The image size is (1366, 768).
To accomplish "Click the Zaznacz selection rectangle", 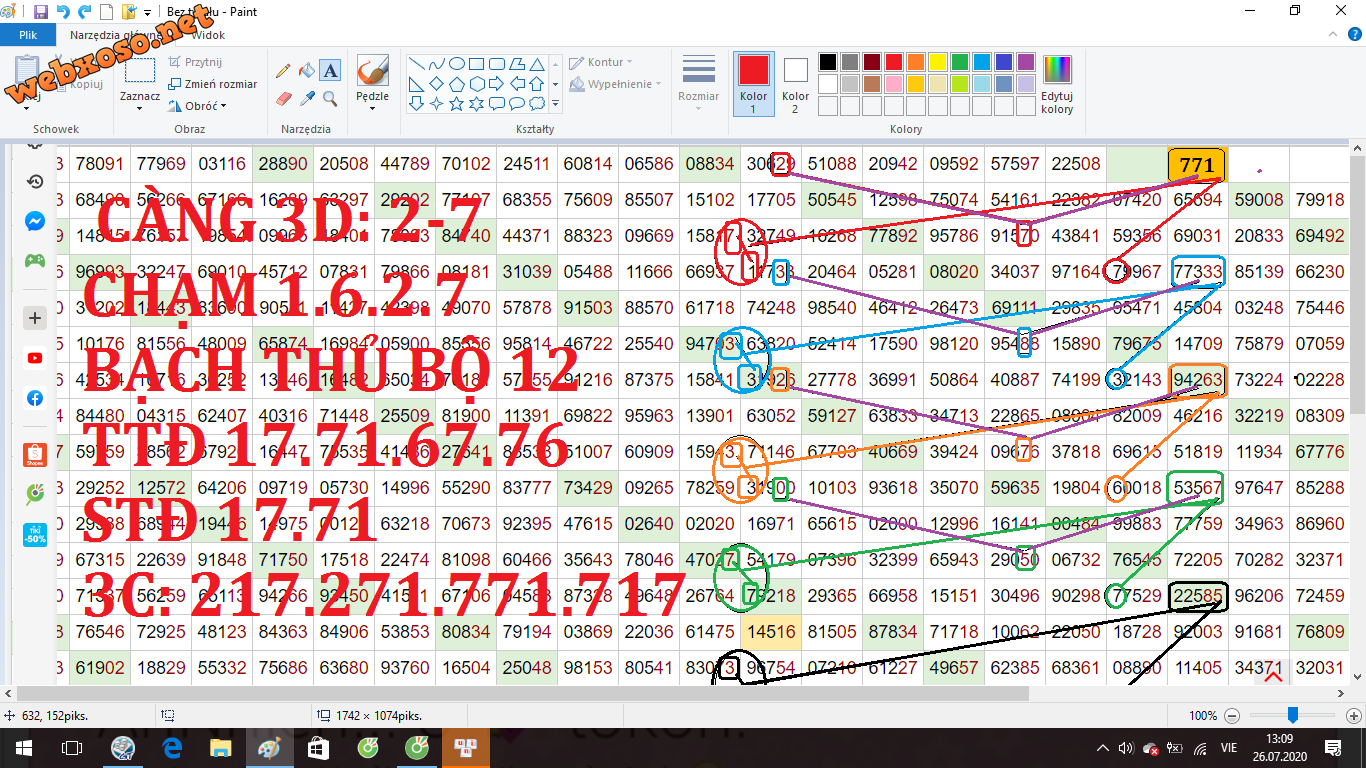I will pyautogui.click(x=140, y=70).
